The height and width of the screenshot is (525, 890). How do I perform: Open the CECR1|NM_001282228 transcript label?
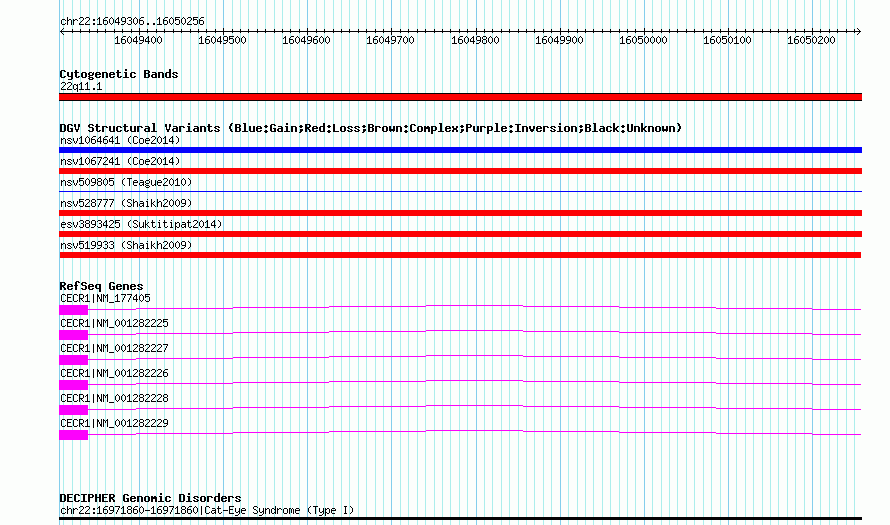click(x=114, y=398)
